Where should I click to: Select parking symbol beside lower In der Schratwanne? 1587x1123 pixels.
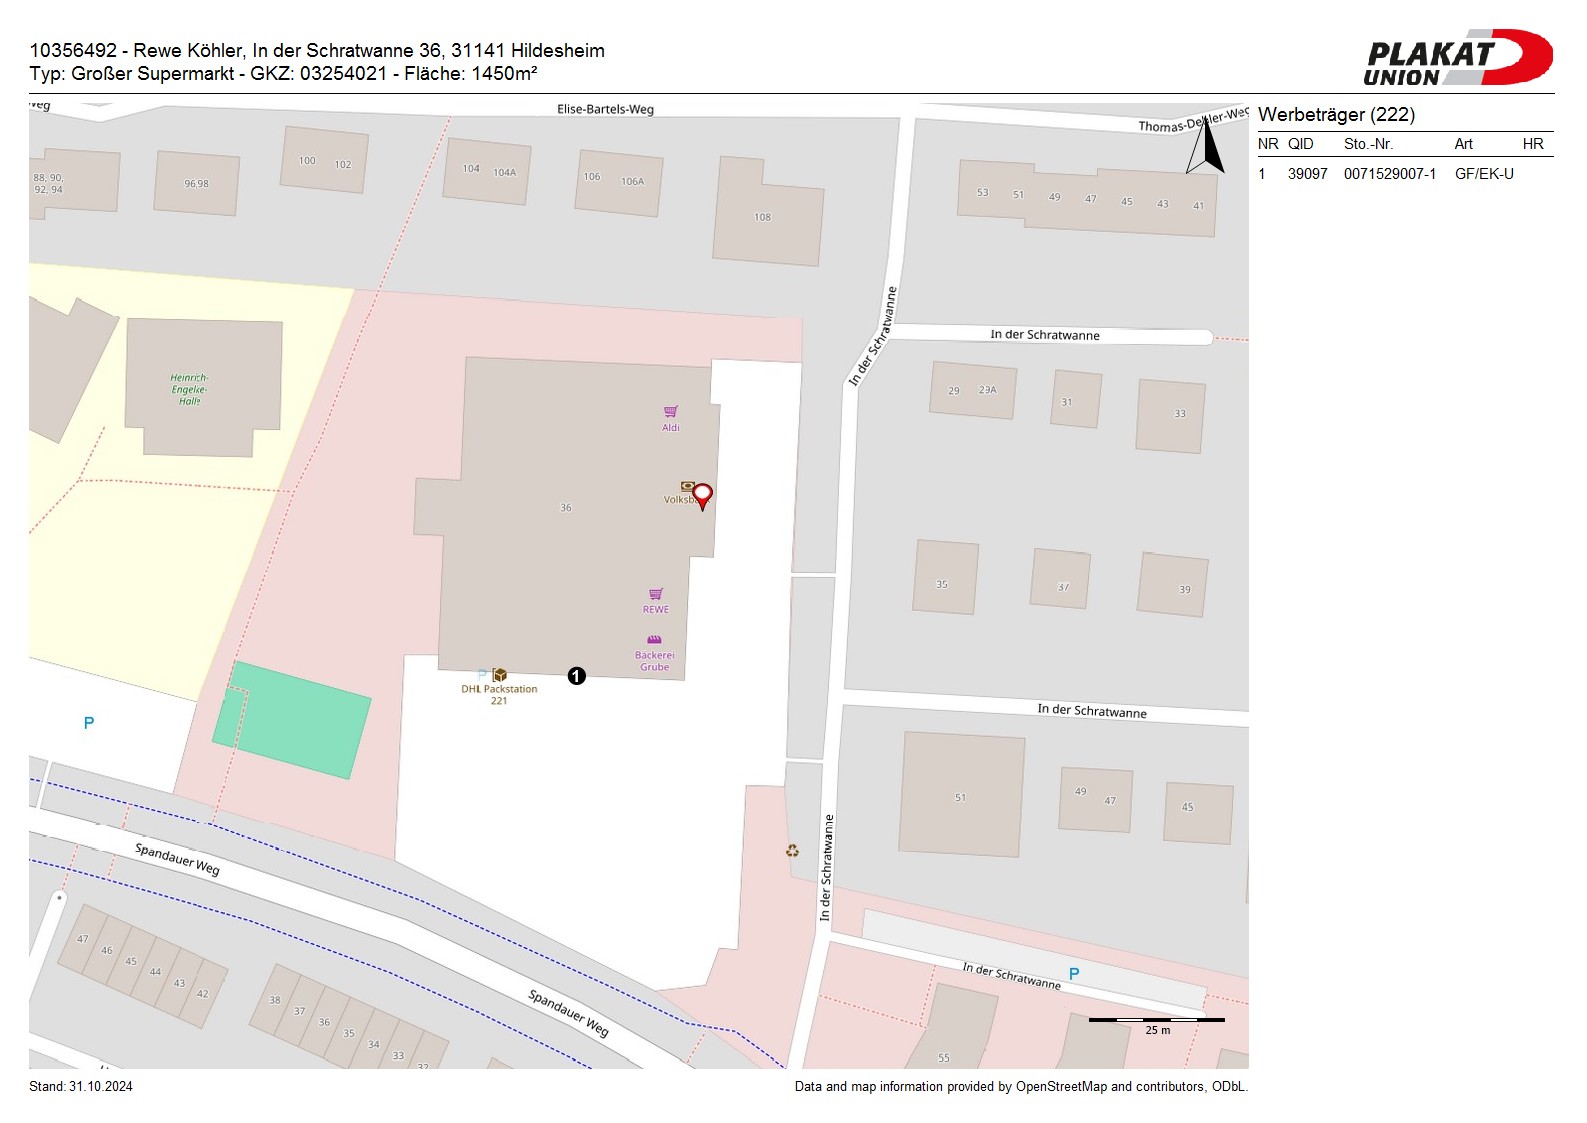point(1074,973)
